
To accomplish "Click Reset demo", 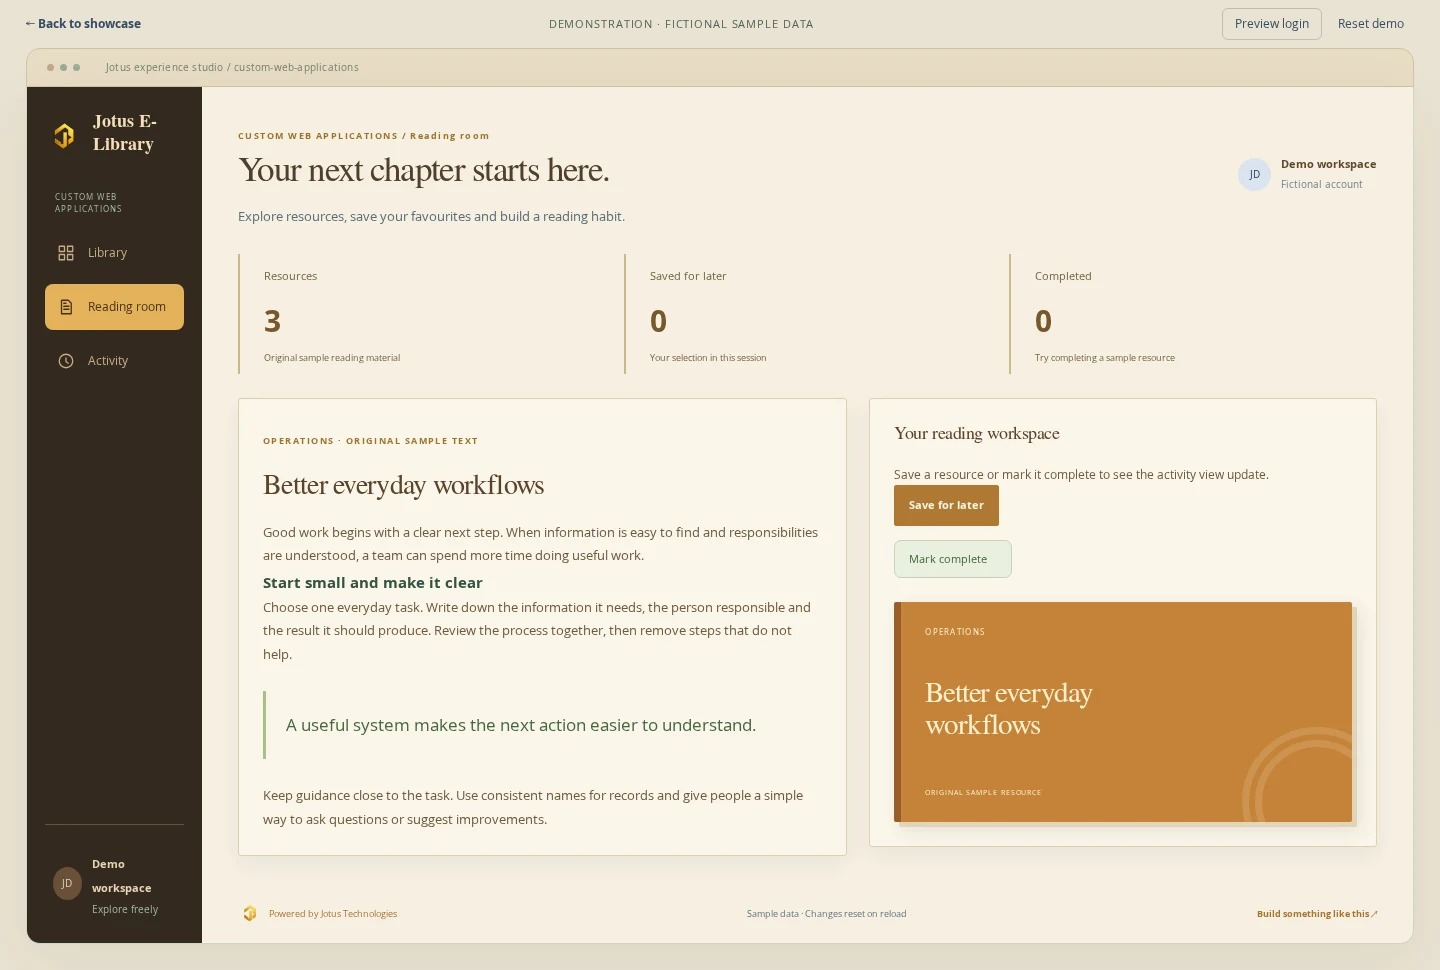I will point(1371,24).
